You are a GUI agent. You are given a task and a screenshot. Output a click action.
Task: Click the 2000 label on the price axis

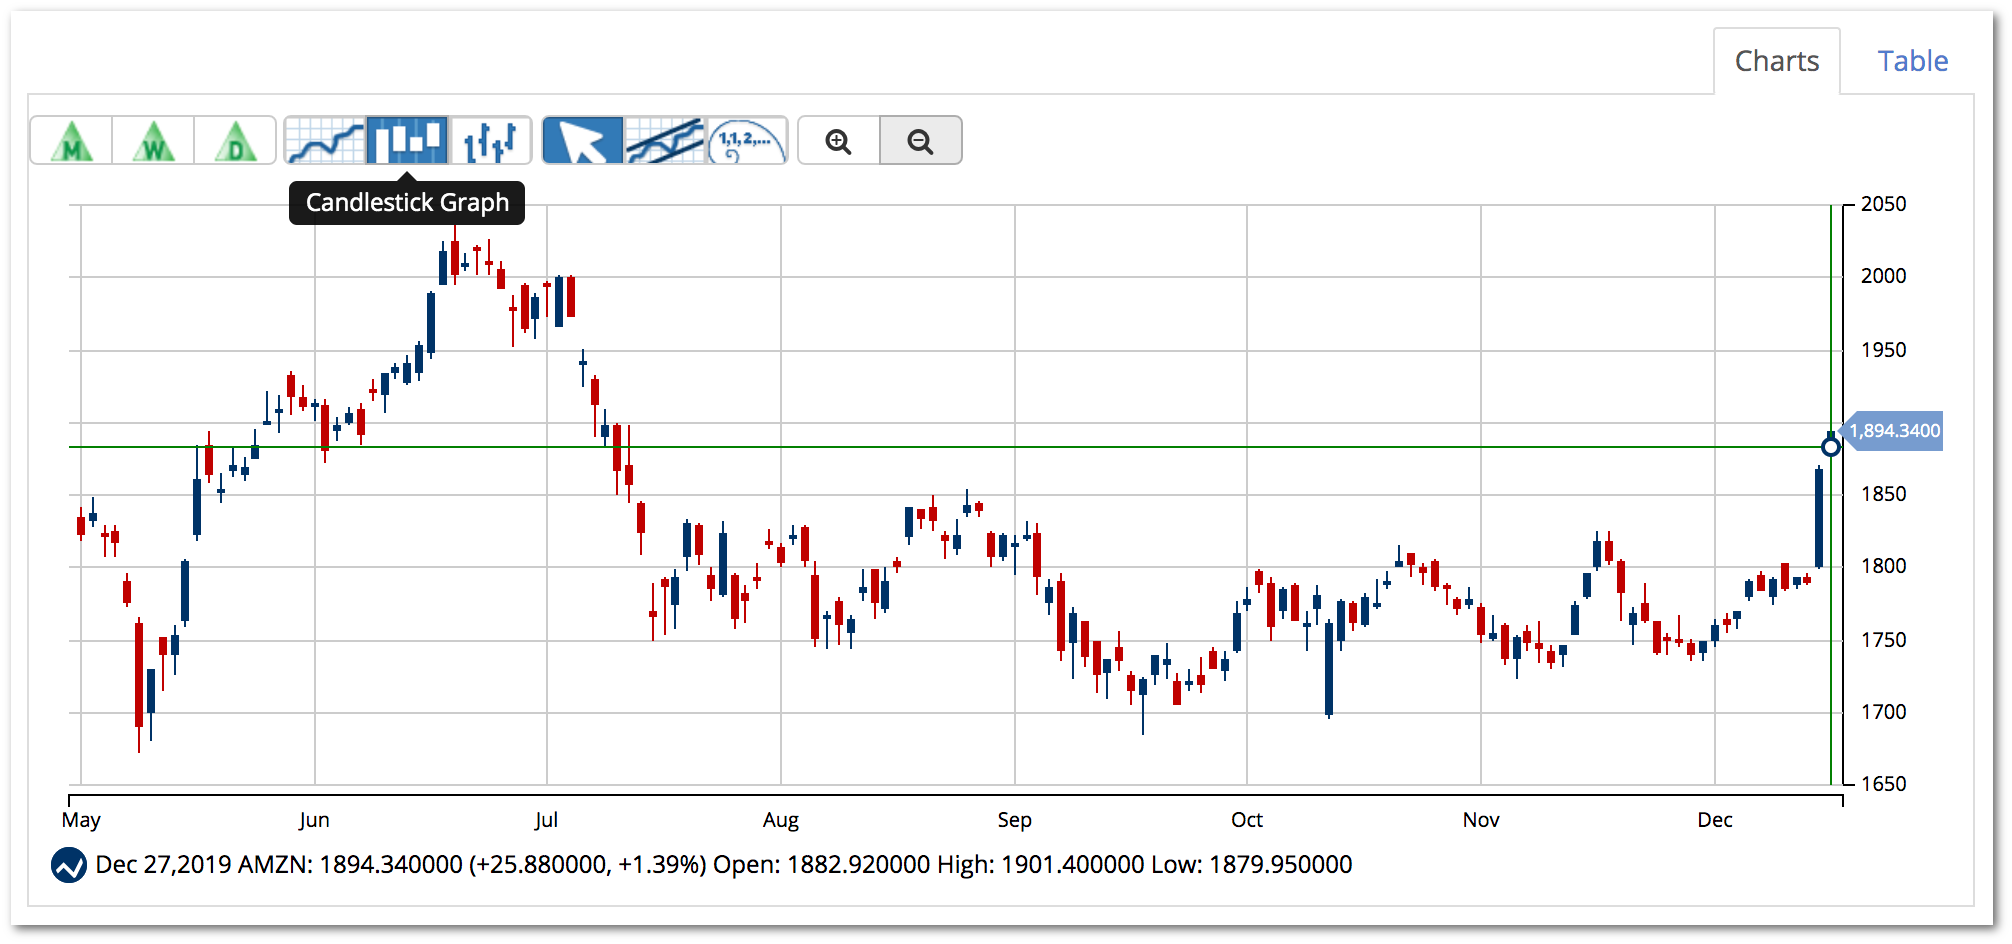coord(1883,276)
